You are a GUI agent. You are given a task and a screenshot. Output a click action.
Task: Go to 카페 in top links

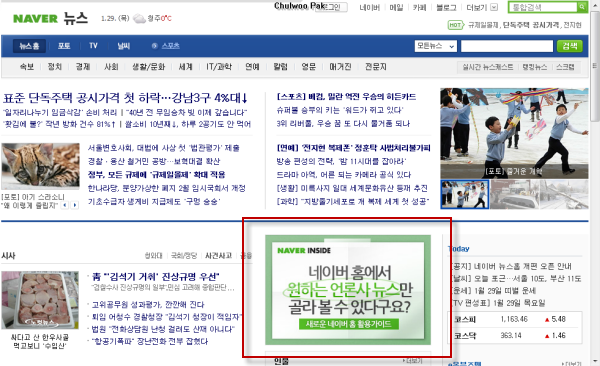click(419, 7)
